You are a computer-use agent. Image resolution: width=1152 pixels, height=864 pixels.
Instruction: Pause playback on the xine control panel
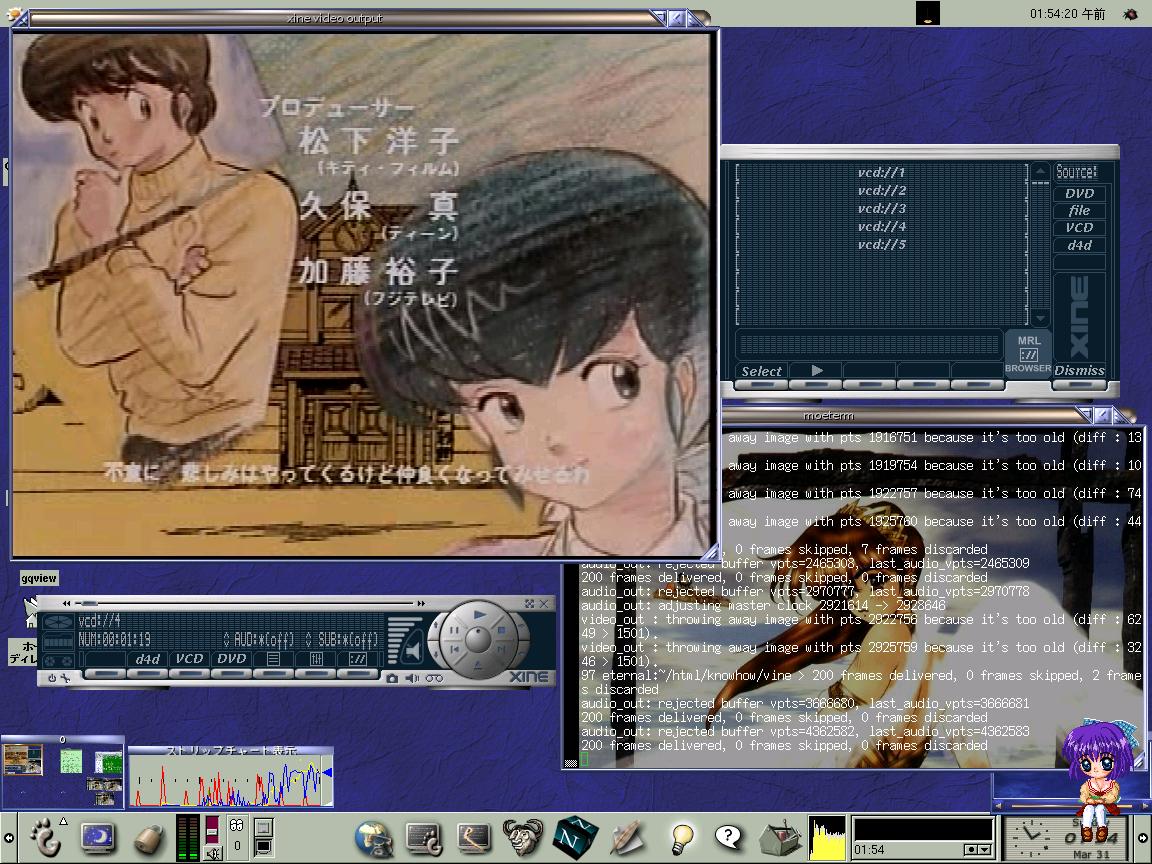click(x=454, y=631)
